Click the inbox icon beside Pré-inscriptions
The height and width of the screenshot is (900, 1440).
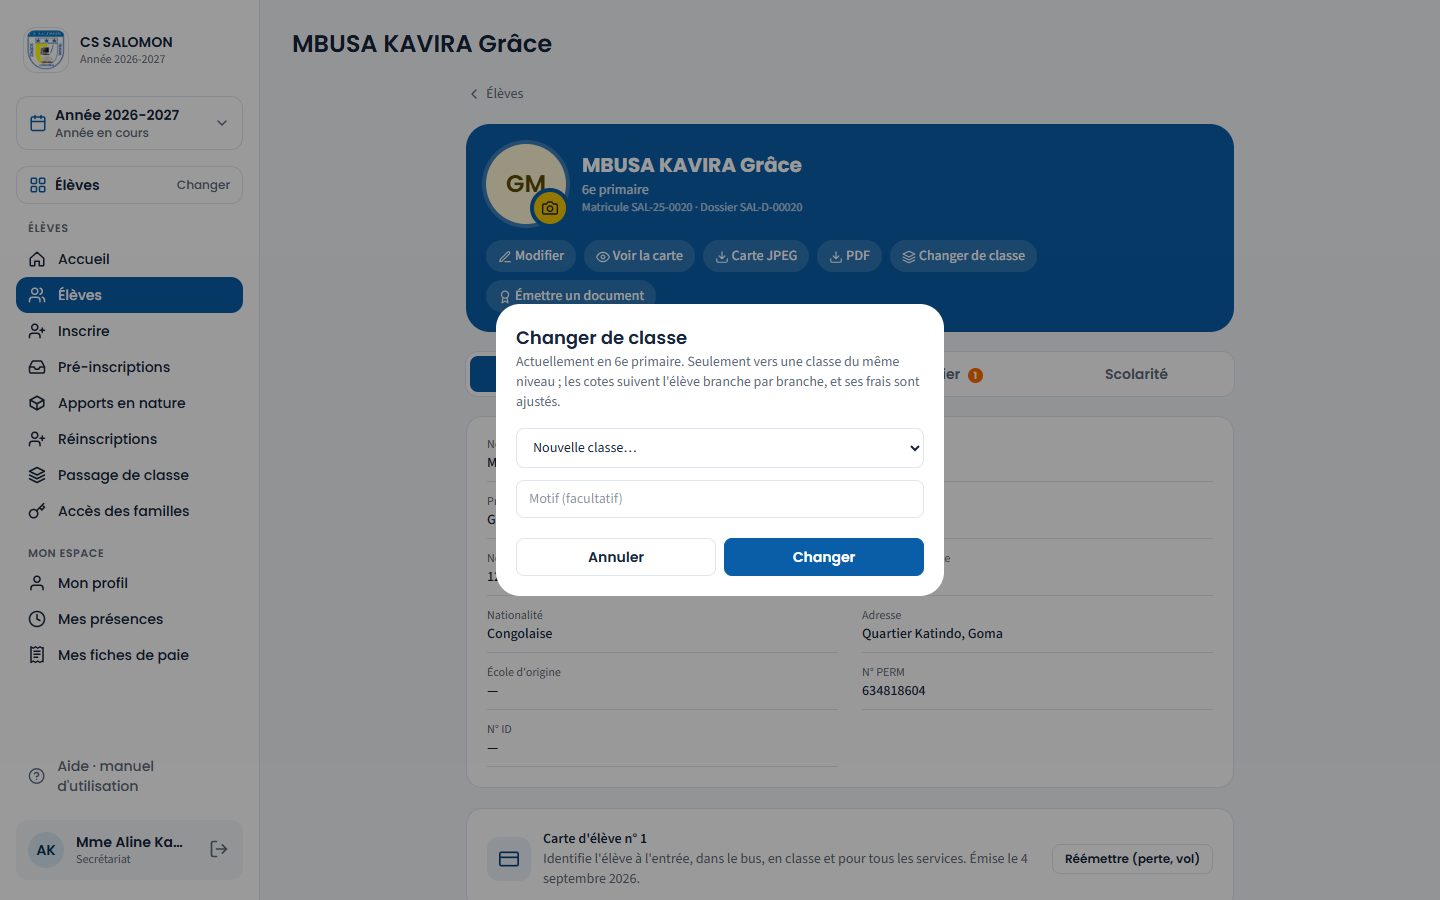pyautogui.click(x=37, y=367)
